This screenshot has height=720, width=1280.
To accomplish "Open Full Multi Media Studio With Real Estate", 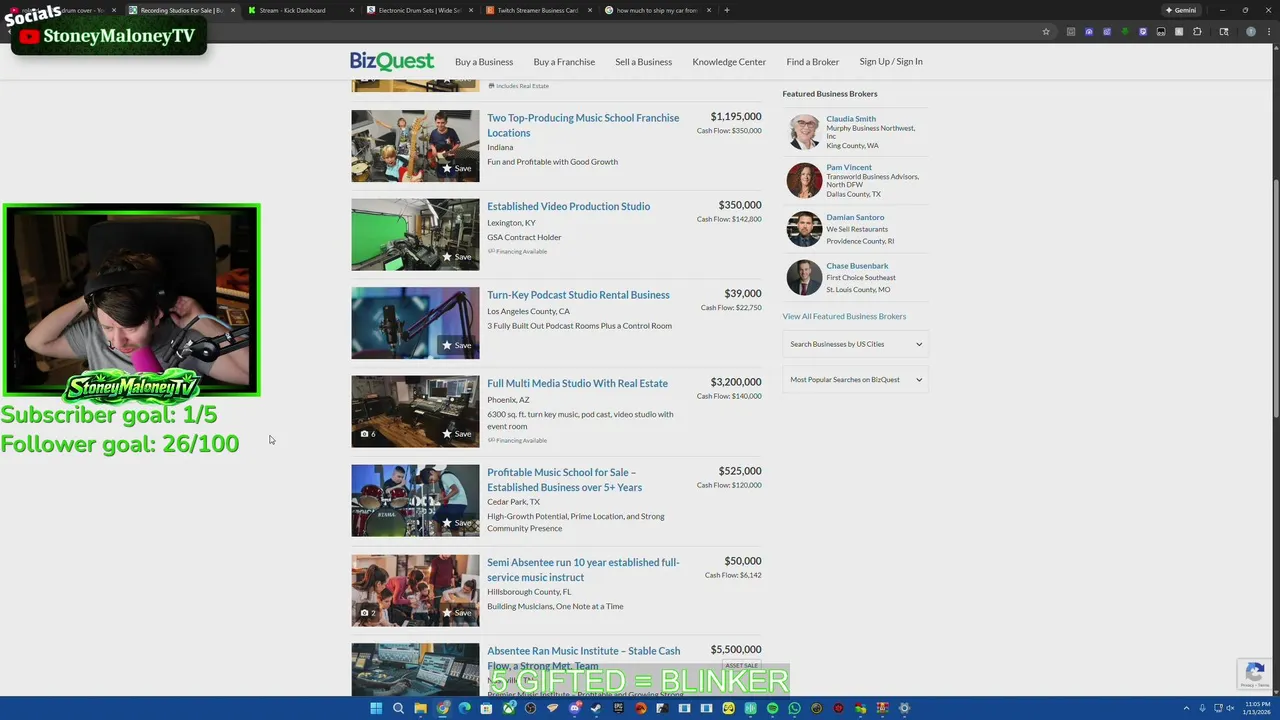I will pos(577,383).
